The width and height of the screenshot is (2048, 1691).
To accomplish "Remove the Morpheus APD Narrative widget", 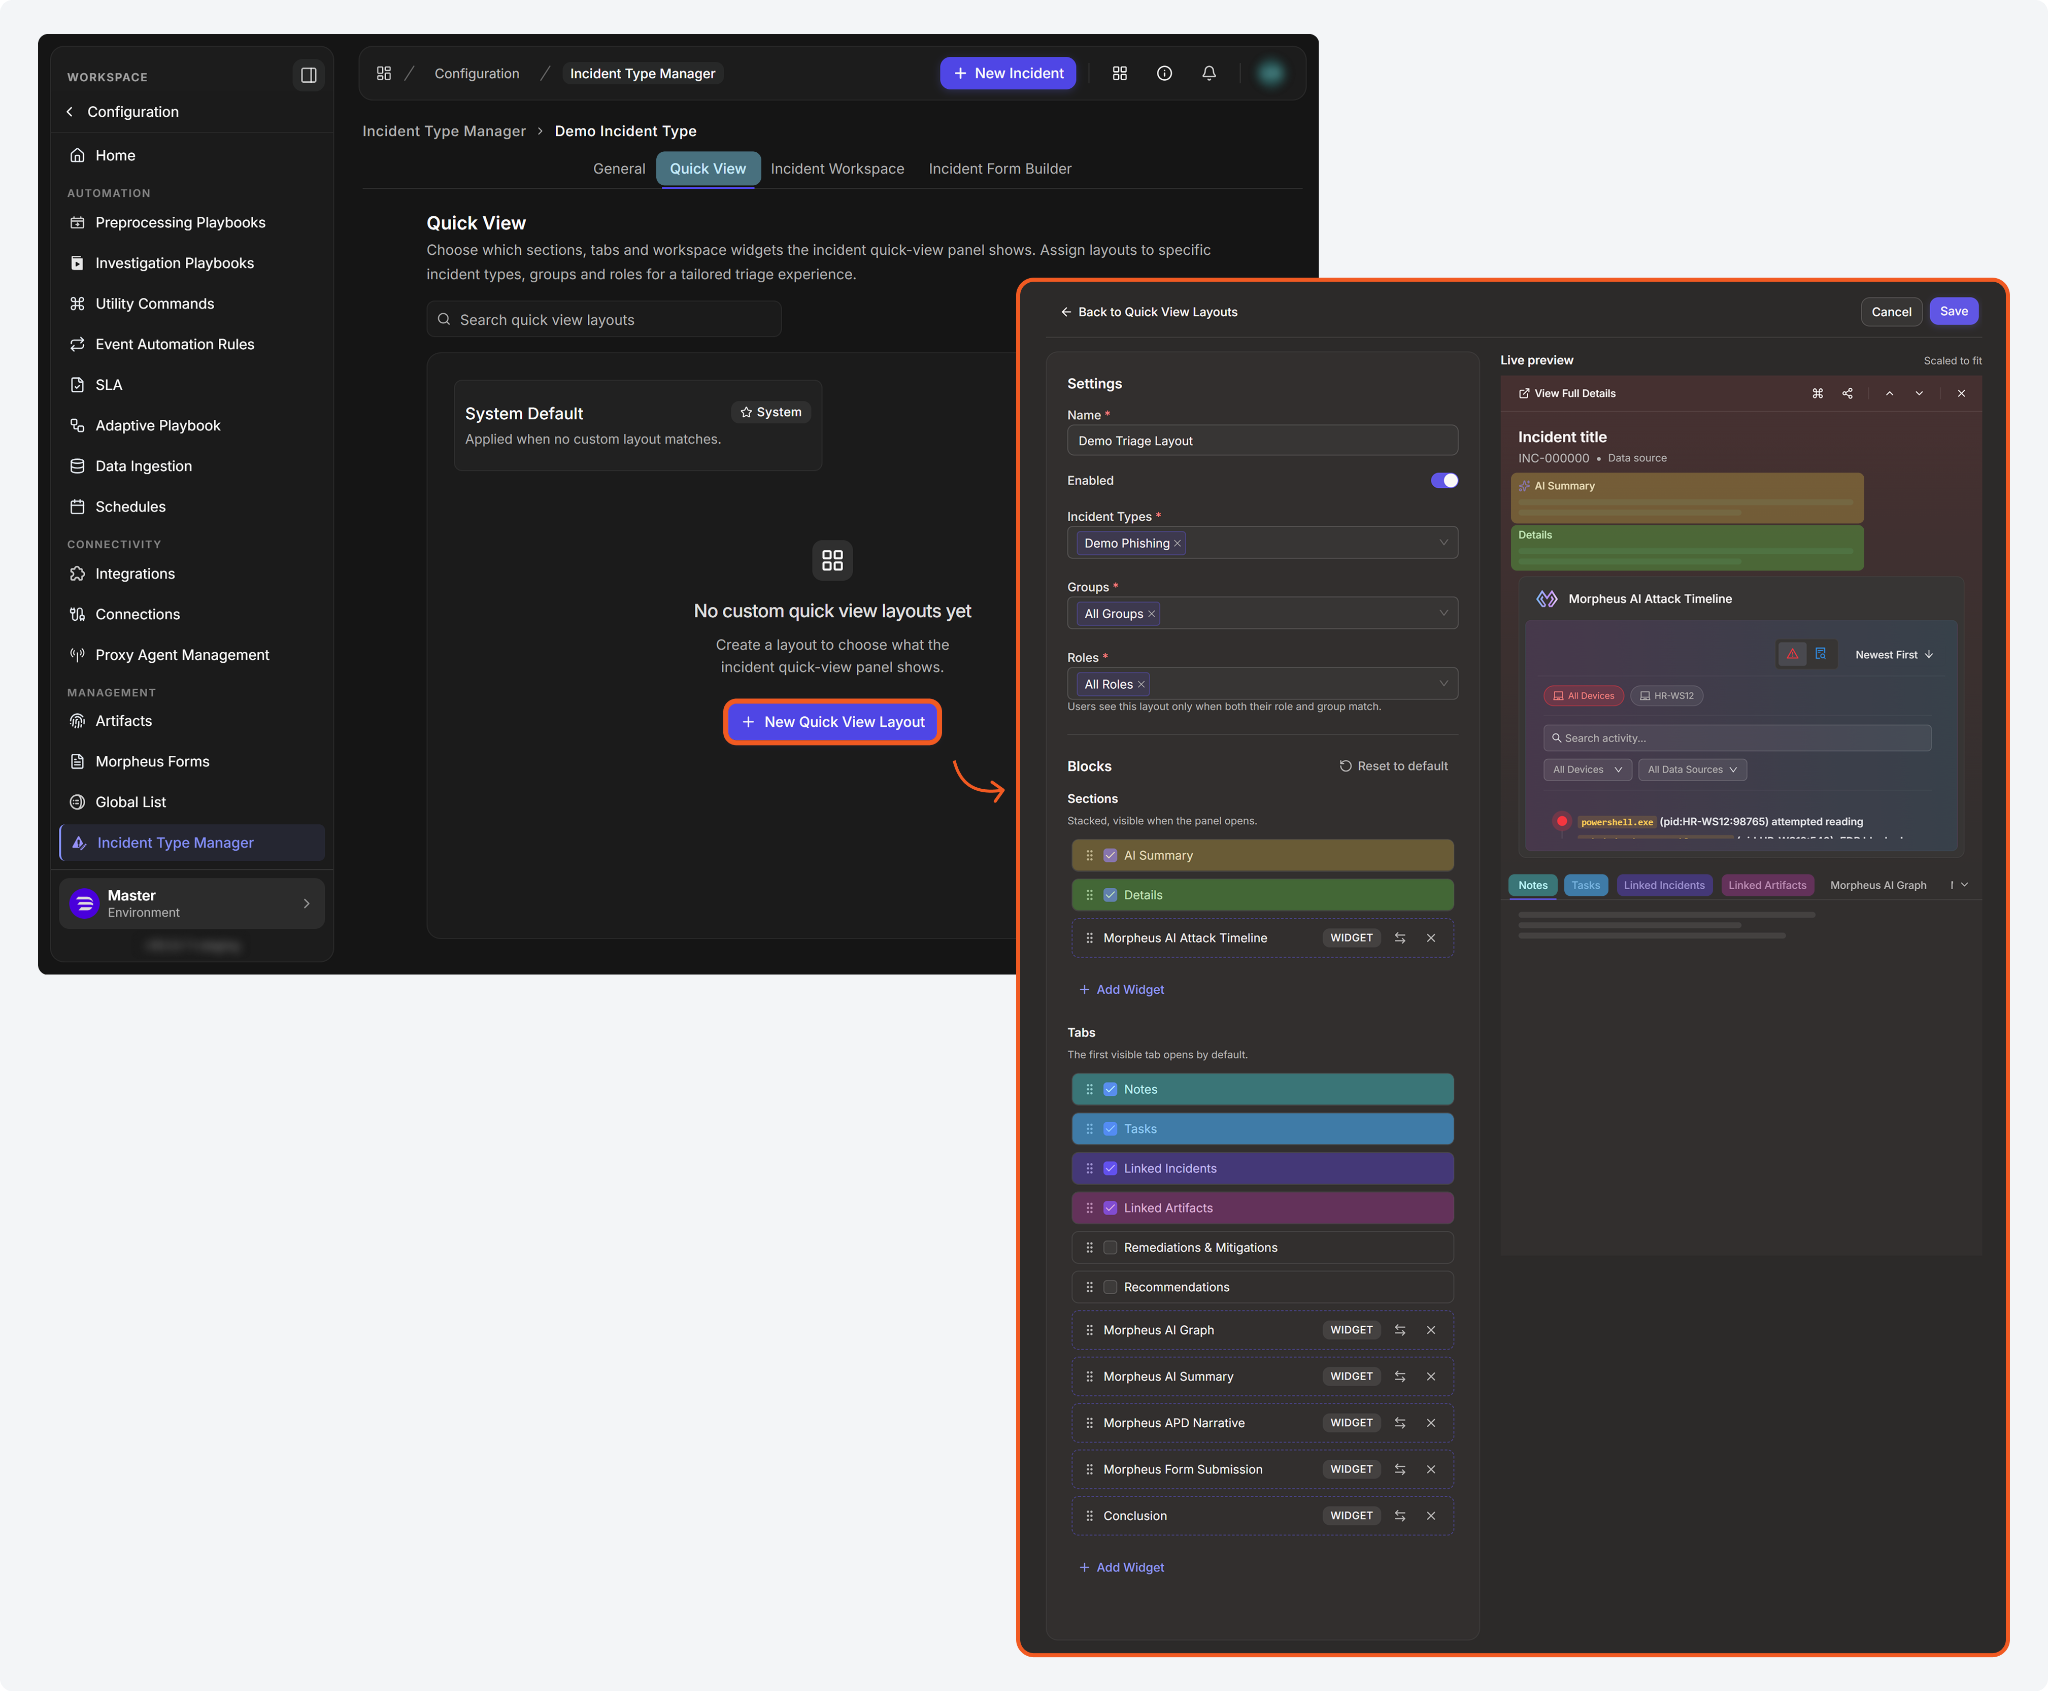I will [1431, 1423].
